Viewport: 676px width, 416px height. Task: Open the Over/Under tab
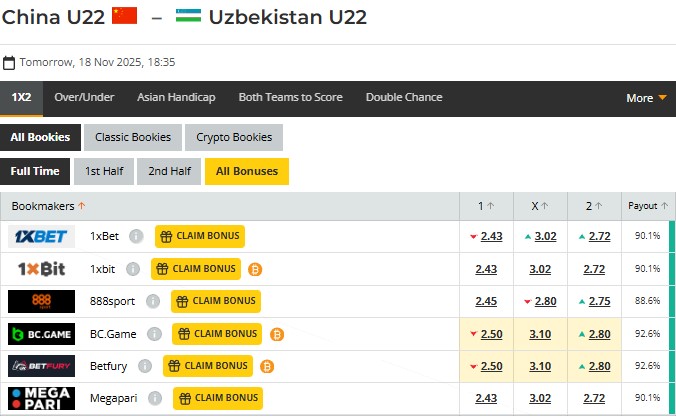pos(84,98)
